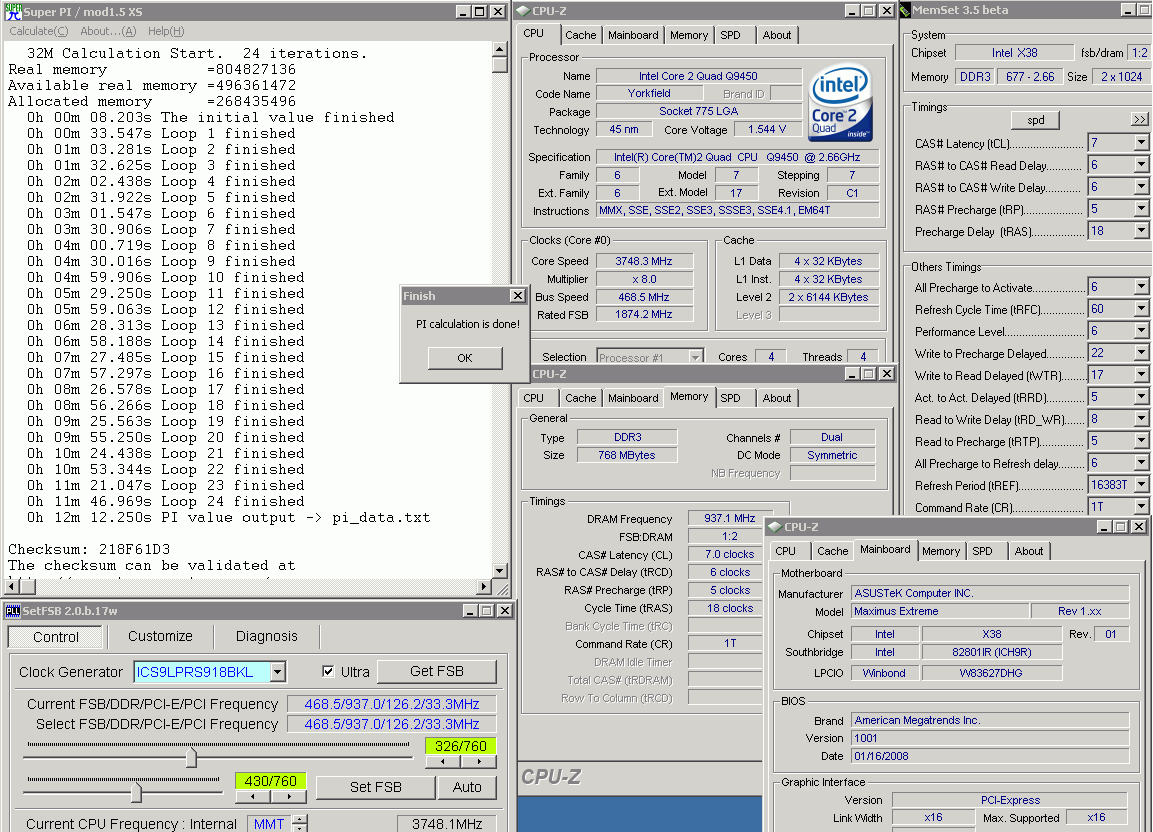Switch to Mainboard tab in top CPU-Z window
This screenshot has width=1153, height=832.
(633, 35)
